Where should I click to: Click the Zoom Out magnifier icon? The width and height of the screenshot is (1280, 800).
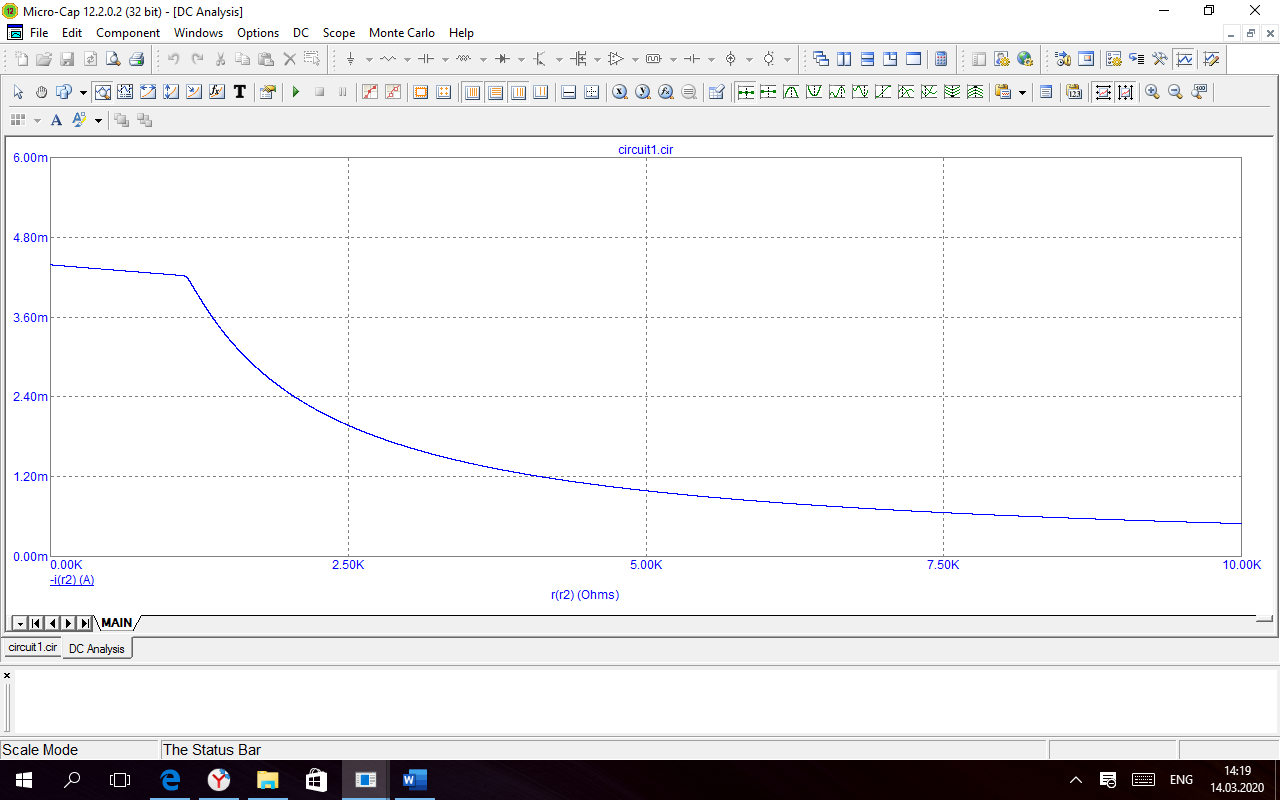[x=1175, y=92]
